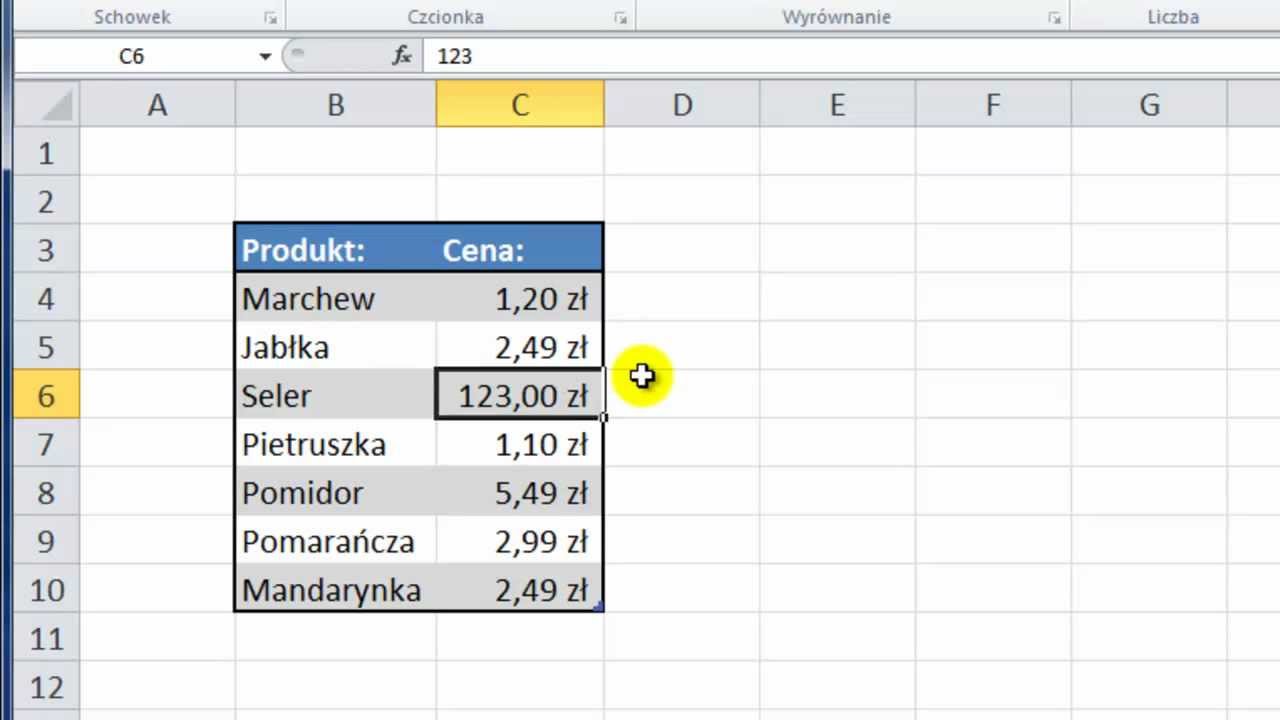Select row 10 header

(47, 589)
